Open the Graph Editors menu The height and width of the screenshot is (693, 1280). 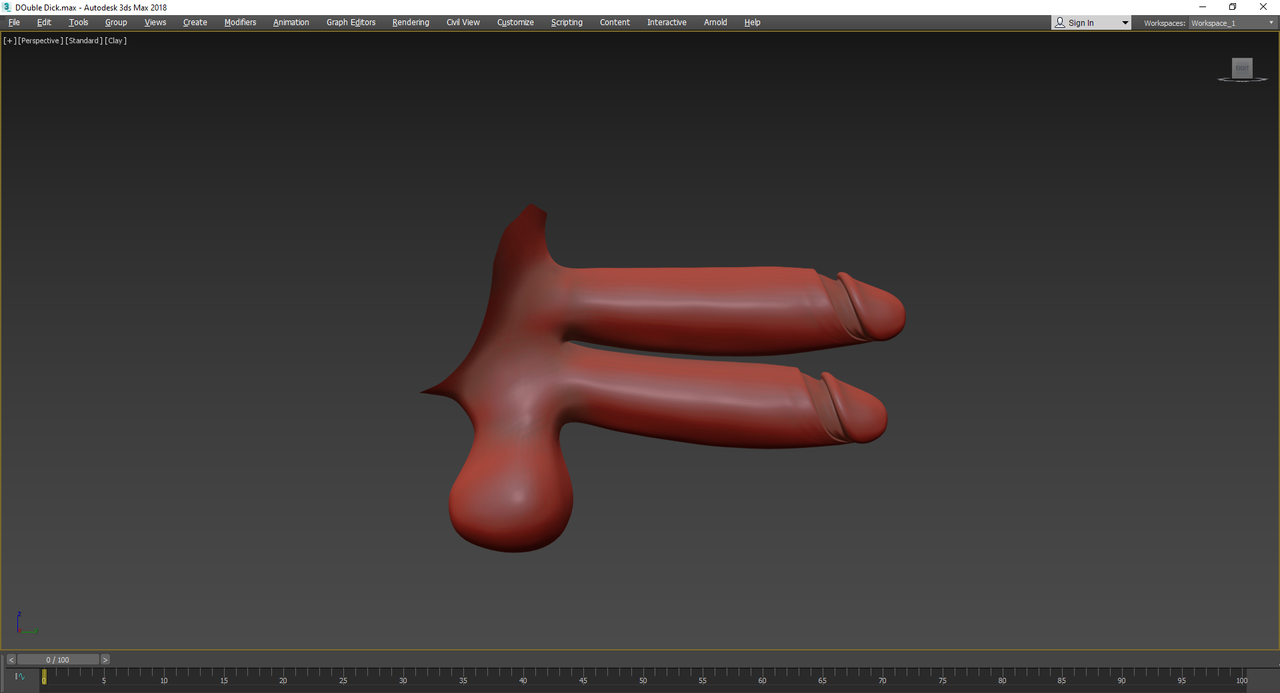pos(351,22)
